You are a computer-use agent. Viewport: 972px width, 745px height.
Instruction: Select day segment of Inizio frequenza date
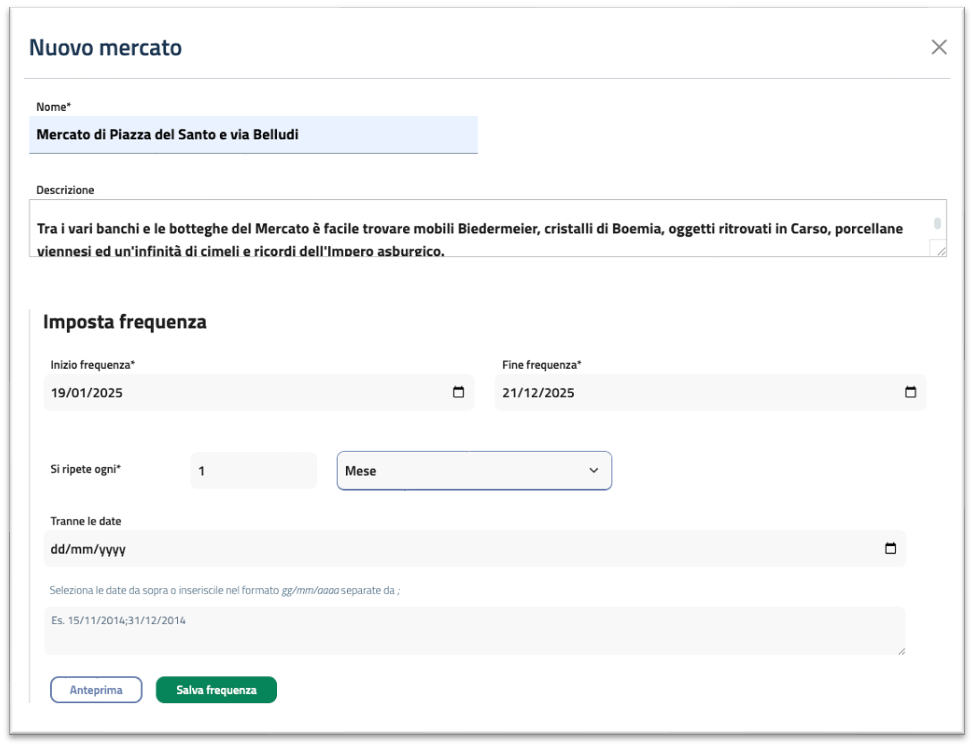(59, 393)
